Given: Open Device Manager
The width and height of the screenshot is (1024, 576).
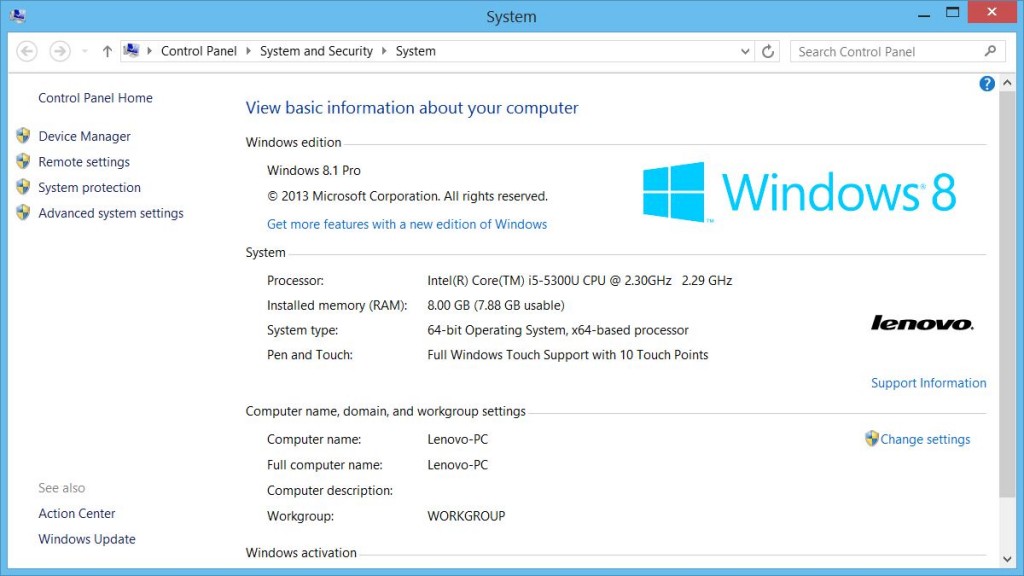Looking at the screenshot, I should [84, 136].
